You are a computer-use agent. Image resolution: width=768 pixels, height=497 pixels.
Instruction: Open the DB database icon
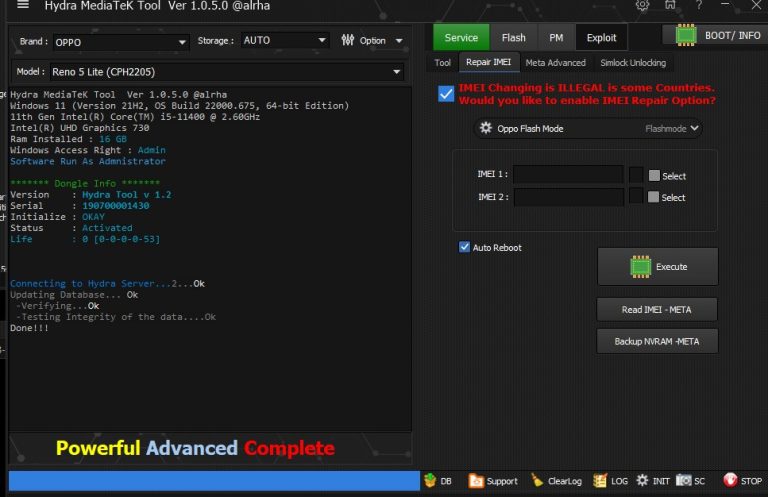(430, 481)
